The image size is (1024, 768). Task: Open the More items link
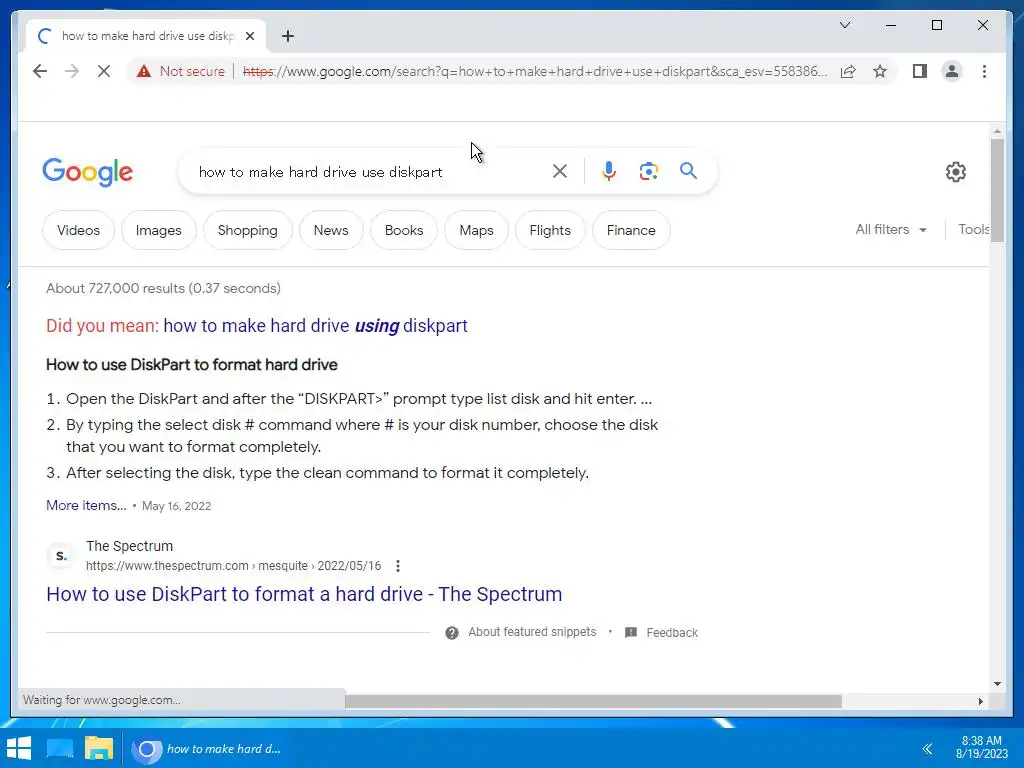point(86,505)
